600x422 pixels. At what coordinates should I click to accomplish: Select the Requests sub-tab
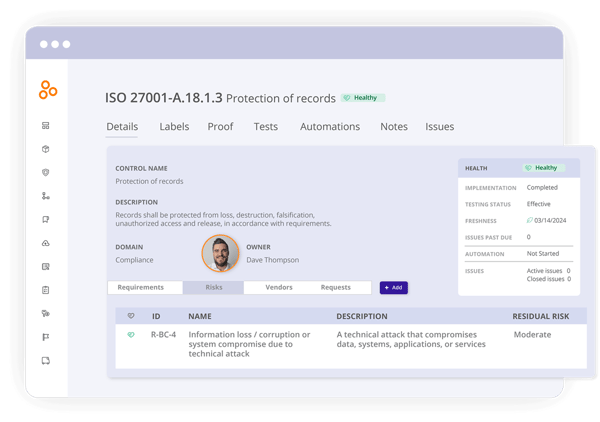[336, 287]
